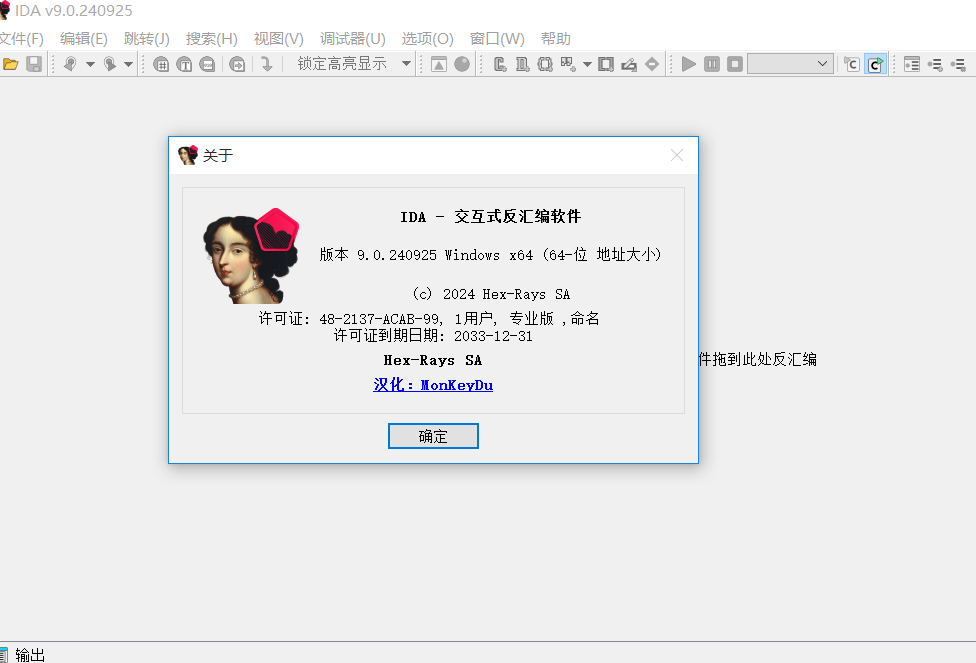Image resolution: width=976 pixels, height=663 pixels.
Task: Toggle the highlighted C pseudocode icon
Action: coord(876,64)
